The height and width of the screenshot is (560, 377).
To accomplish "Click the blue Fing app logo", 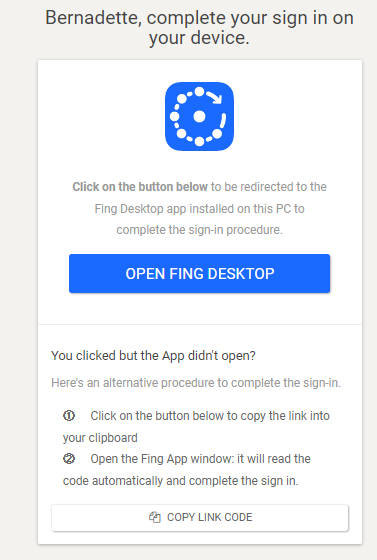I will (x=199, y=116).
